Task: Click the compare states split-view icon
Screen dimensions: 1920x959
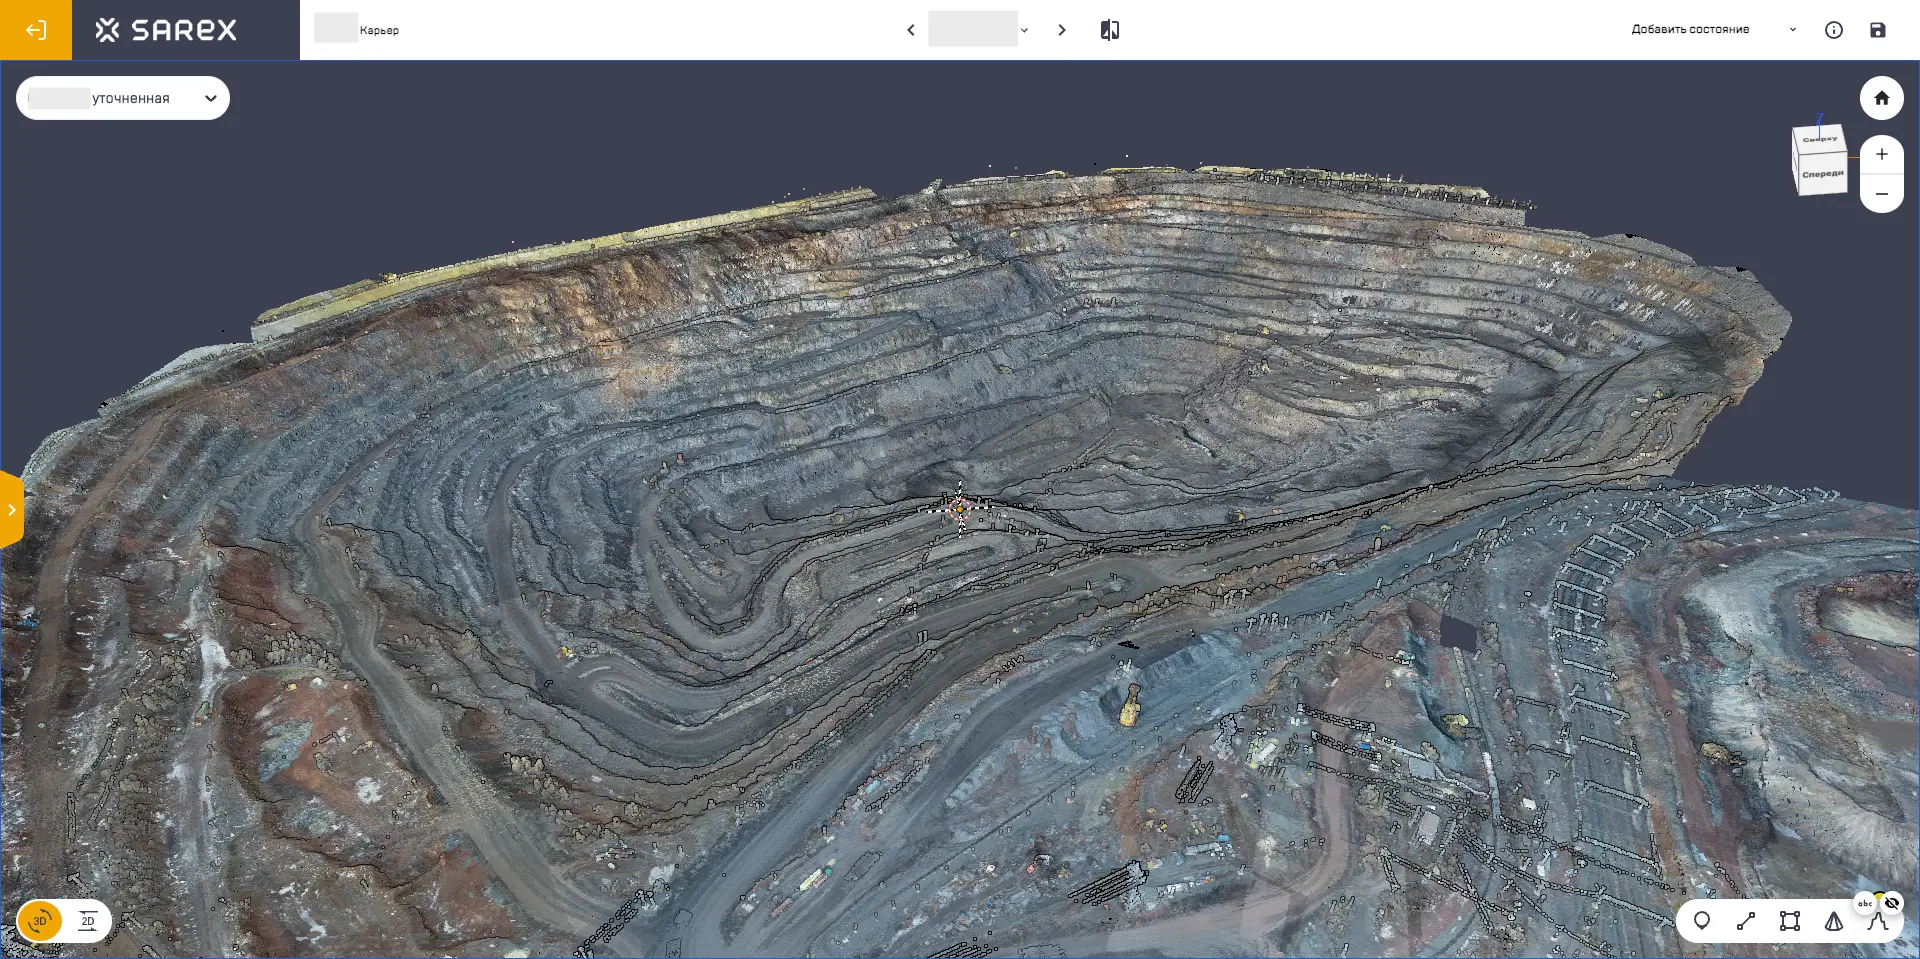Action: pyautogui.click(x=1110, y=30)
